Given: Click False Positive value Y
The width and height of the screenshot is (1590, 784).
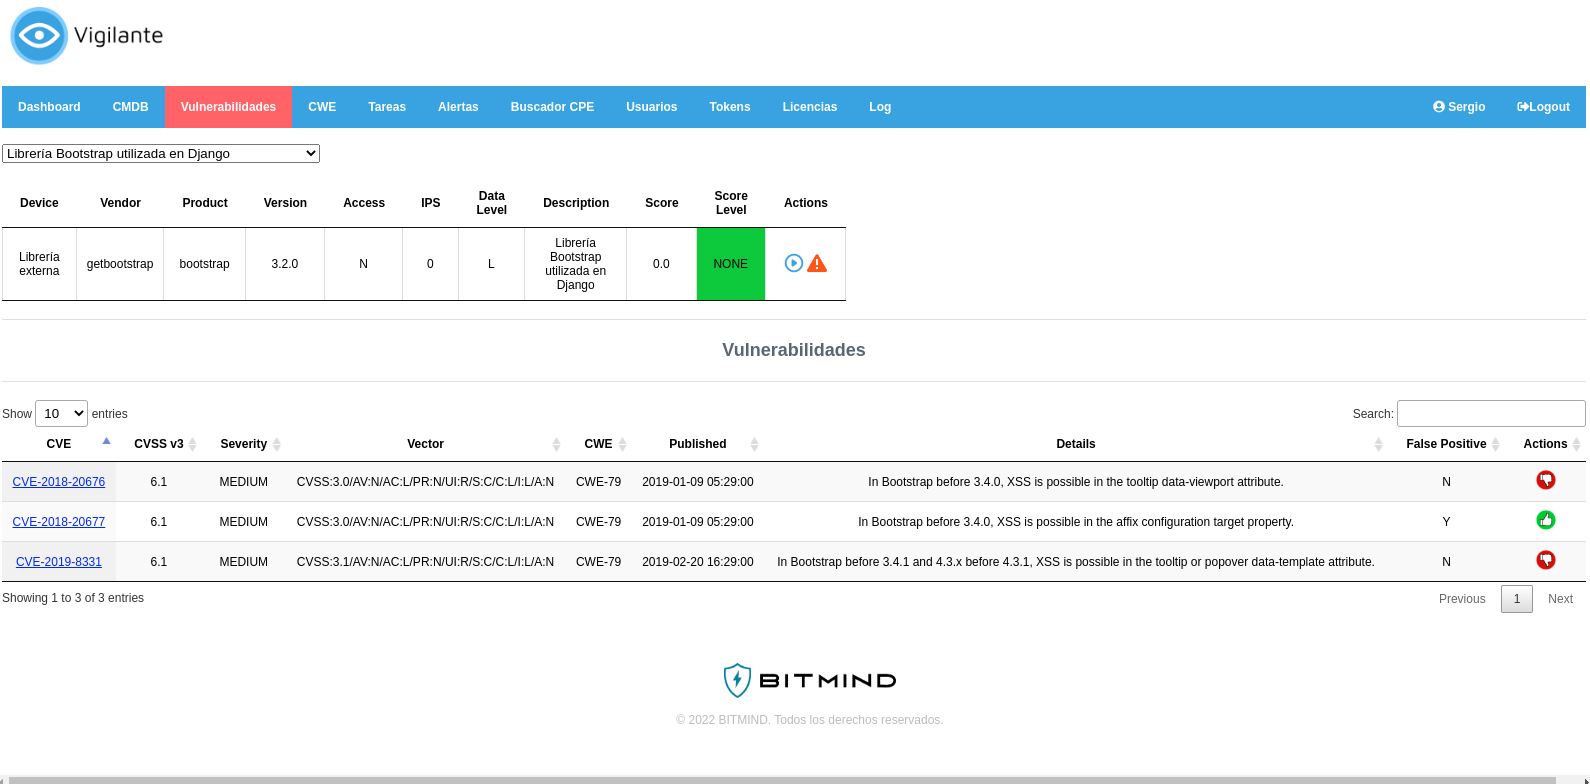Looking at the screenshot, I should [1446, 522].
